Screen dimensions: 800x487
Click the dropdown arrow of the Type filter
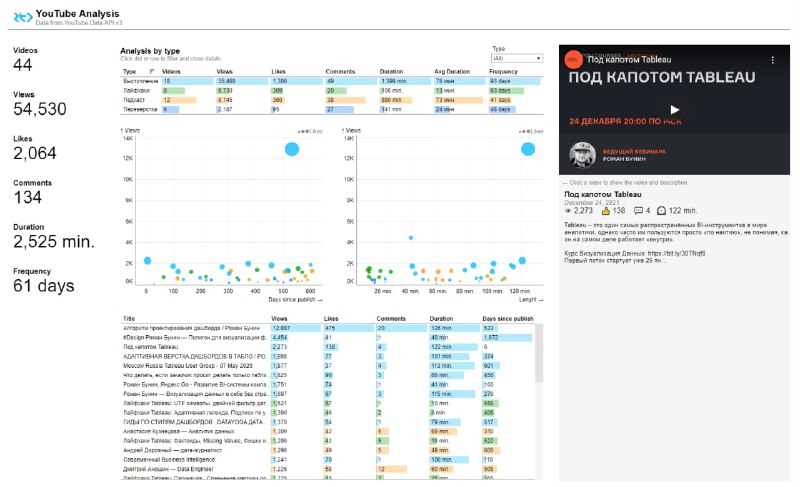tap(538, 59)
